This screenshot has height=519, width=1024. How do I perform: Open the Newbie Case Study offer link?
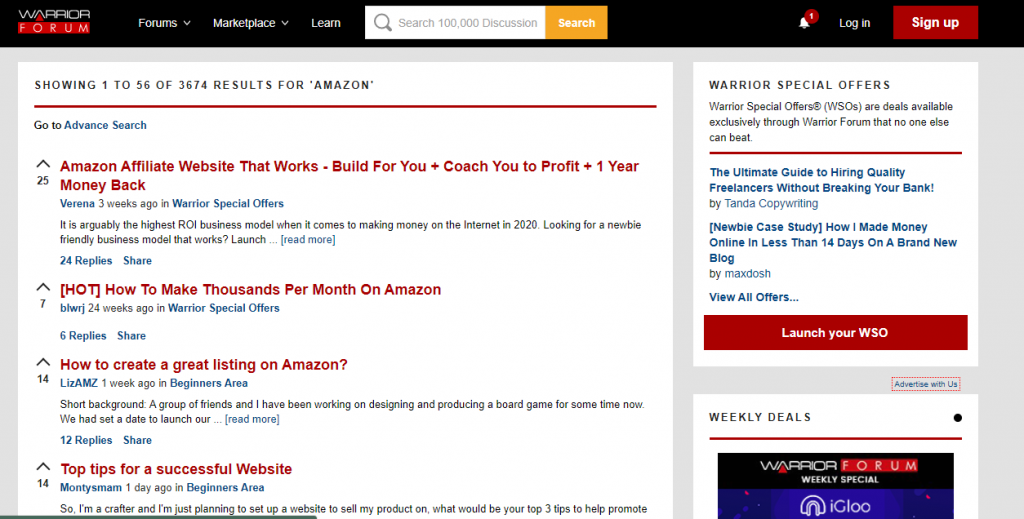point(833,242)
